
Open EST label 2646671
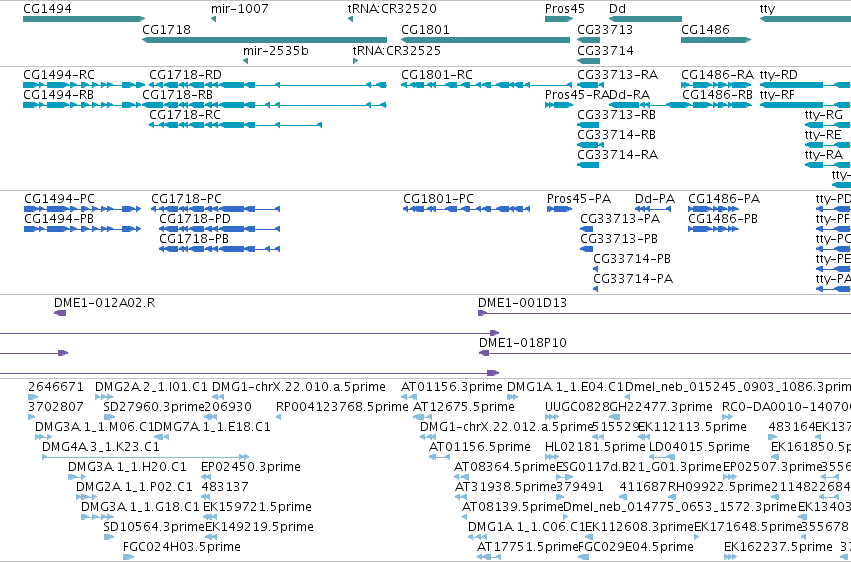point(56,387)
